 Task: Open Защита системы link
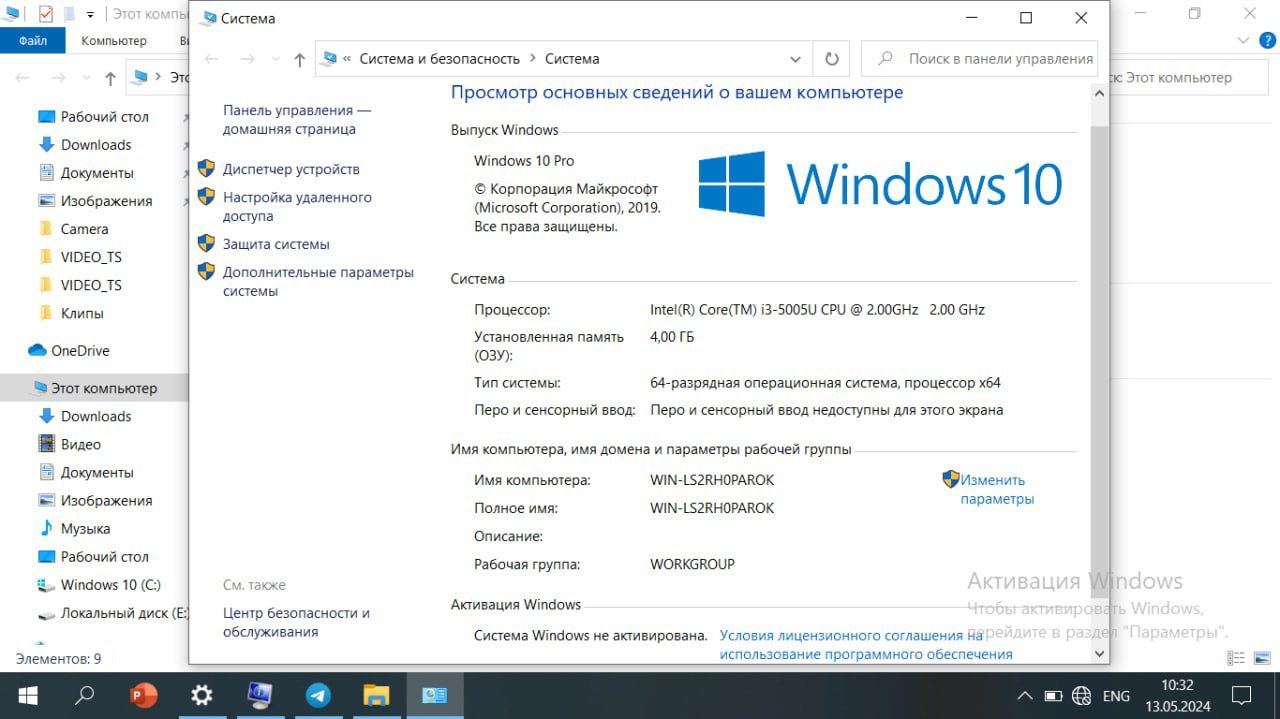276,244
